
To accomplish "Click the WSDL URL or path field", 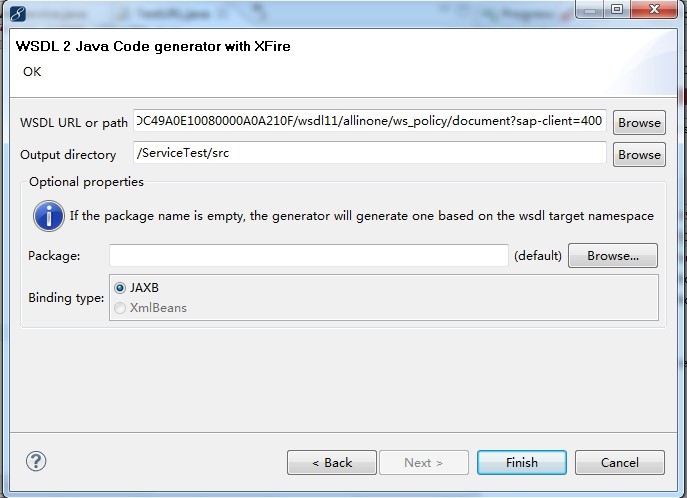I will pyautogui.click(x=370, y=122).
